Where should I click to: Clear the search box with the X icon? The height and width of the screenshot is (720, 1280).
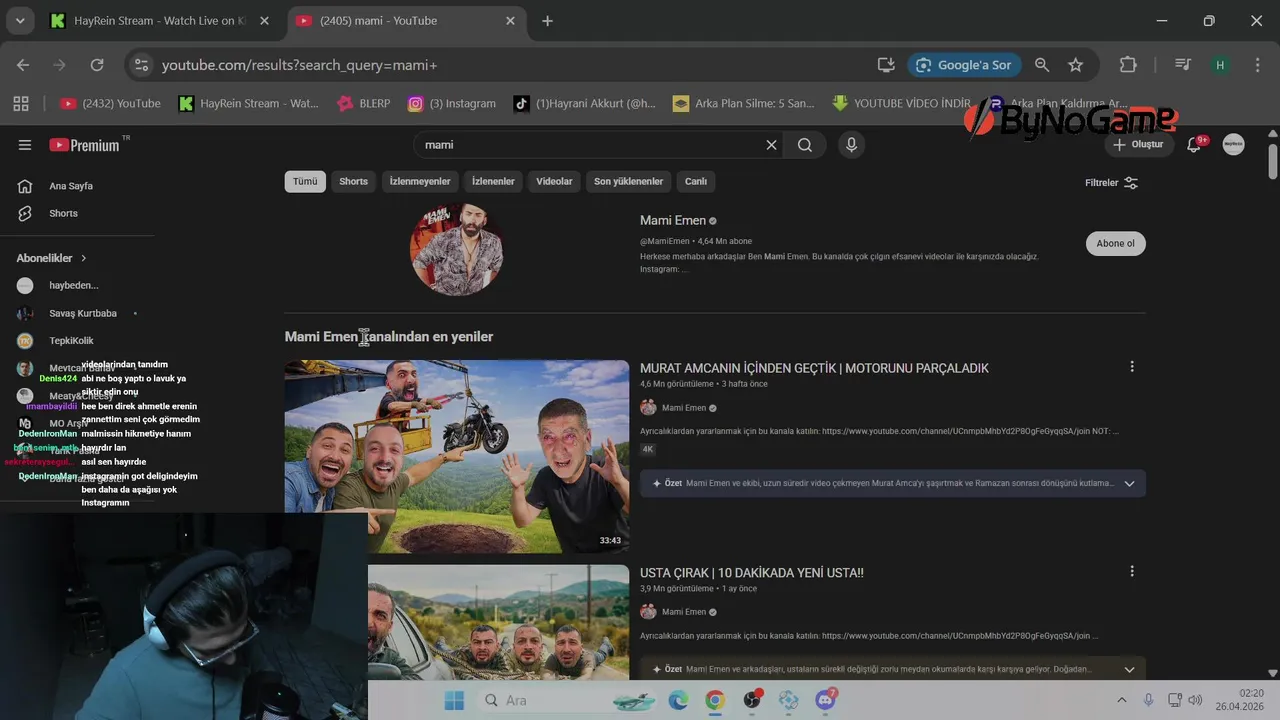[x=771, y=145]
